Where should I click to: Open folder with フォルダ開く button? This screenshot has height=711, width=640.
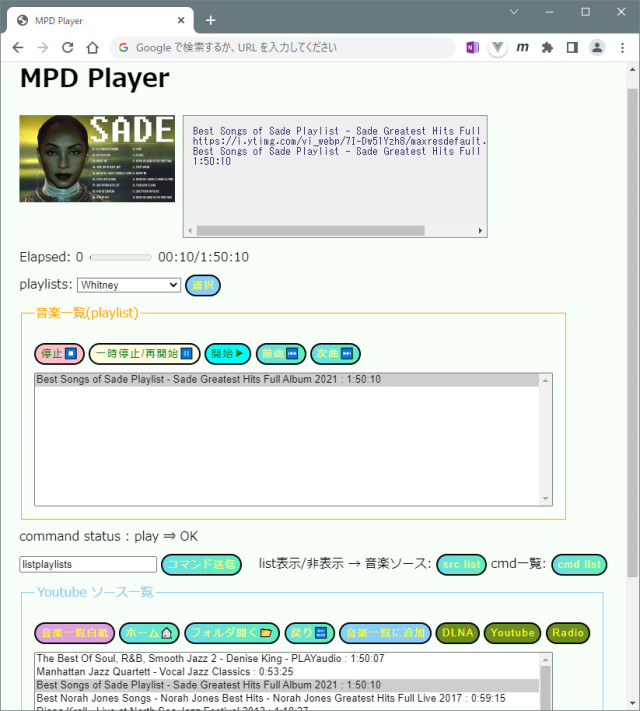232,633
